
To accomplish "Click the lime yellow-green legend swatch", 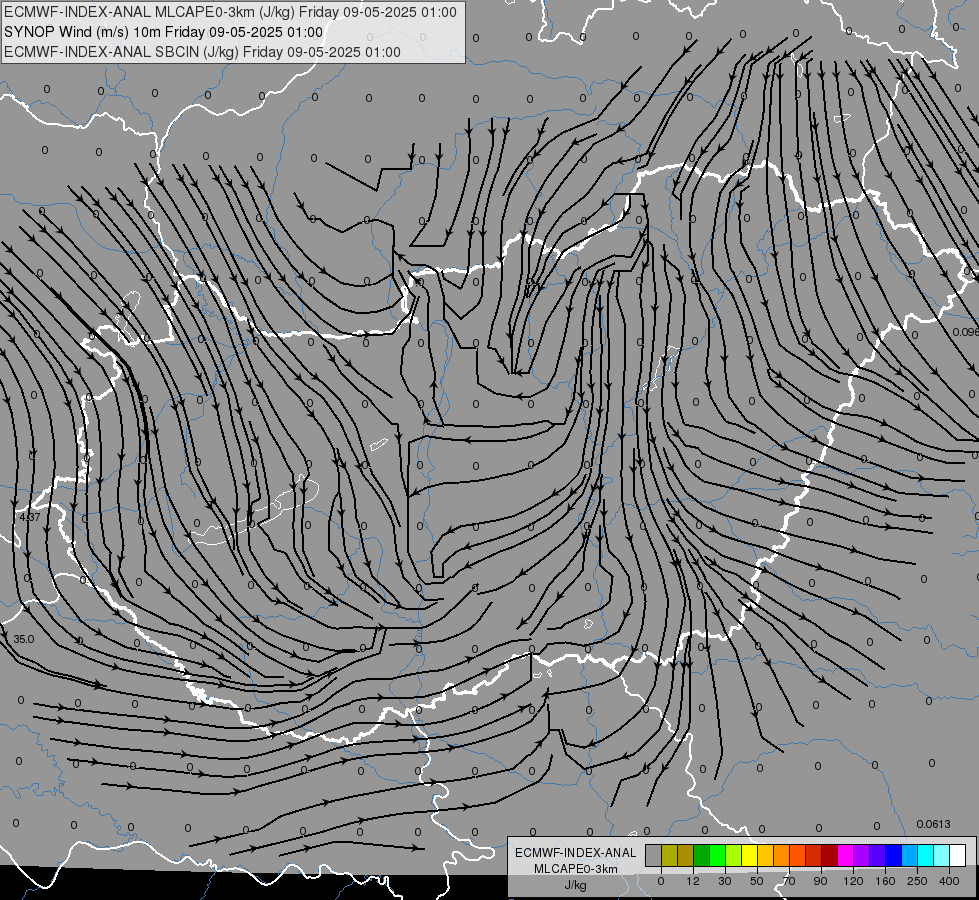I will click(x=734, y=855).
